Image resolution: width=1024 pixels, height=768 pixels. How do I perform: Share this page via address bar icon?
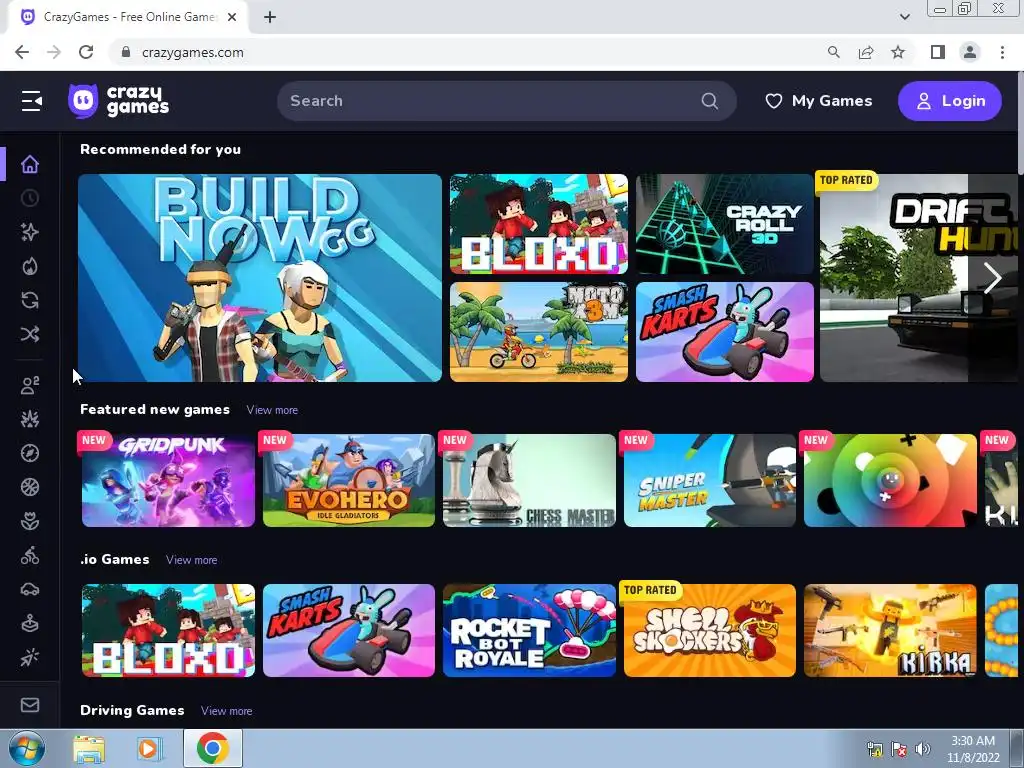pyautogui.click(x=866, y=52)
